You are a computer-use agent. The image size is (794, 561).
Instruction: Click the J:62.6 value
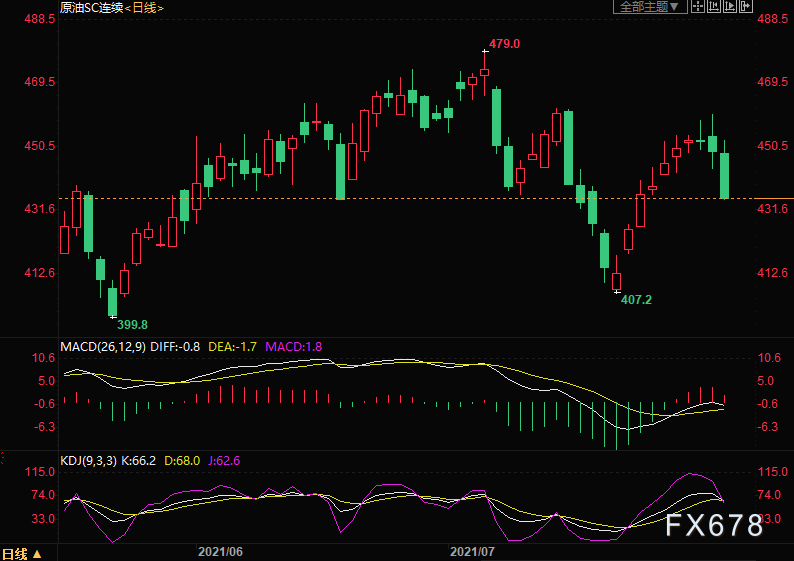[224, 461]
